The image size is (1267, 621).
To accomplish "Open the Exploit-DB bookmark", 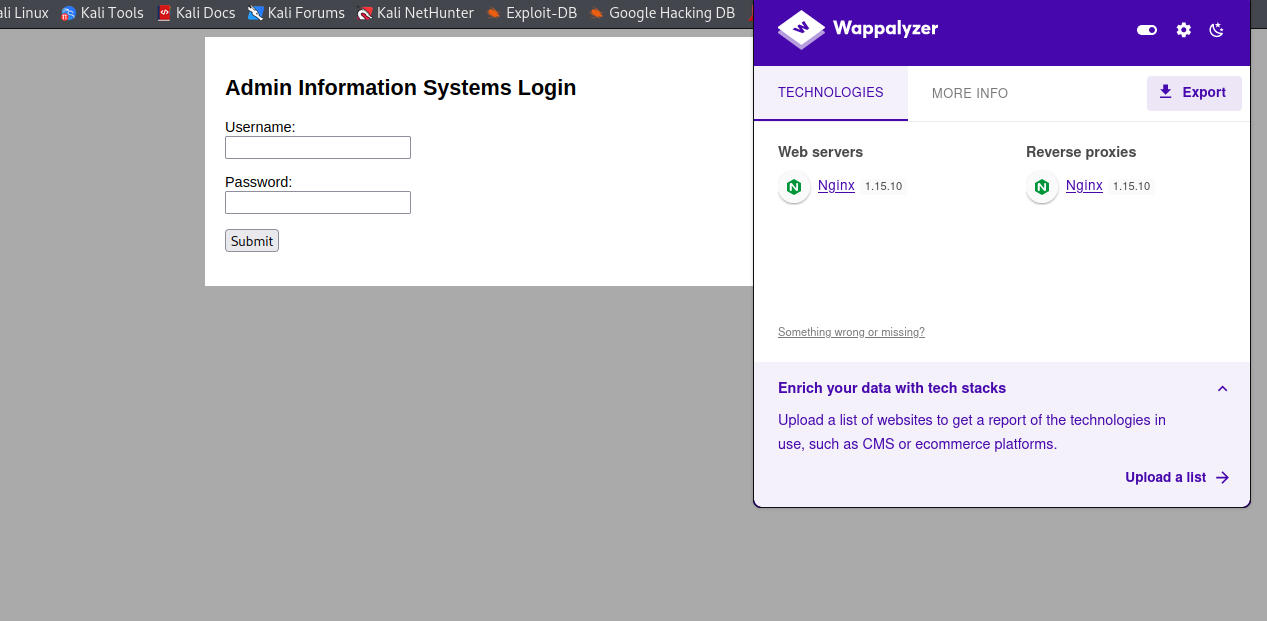I will pos(531,13).
